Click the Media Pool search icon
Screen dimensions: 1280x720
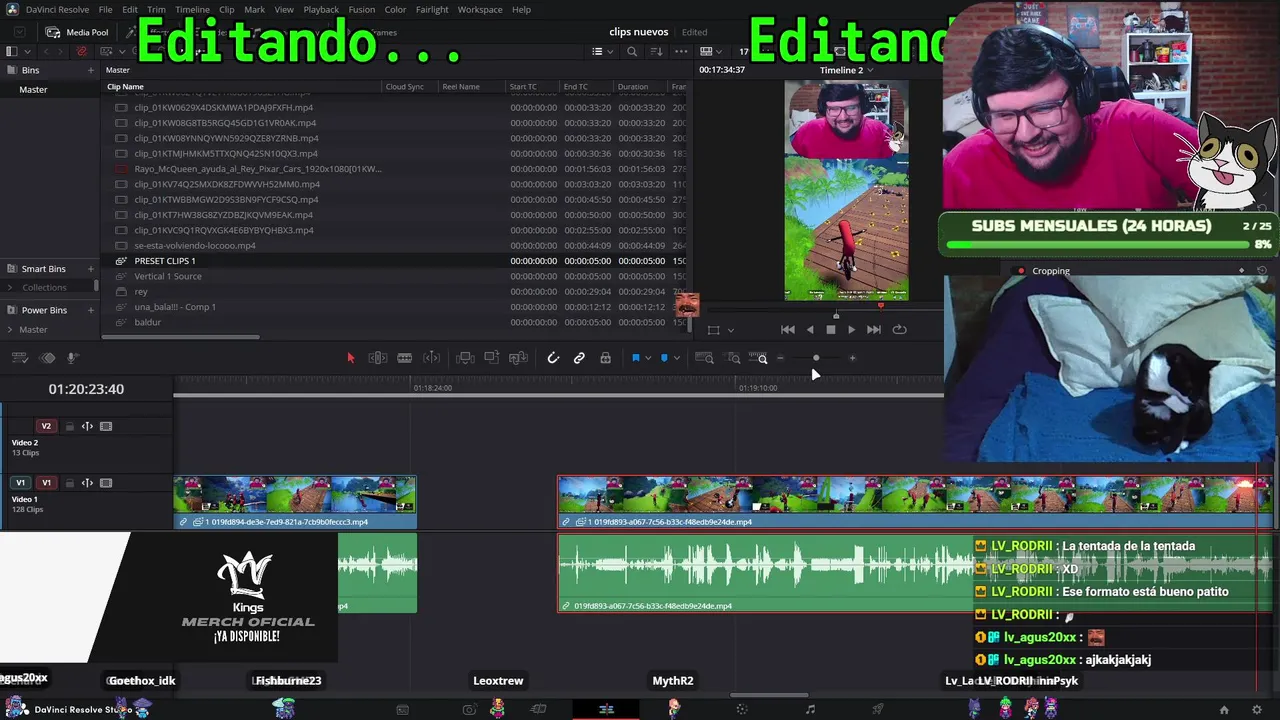click(632, 51)
